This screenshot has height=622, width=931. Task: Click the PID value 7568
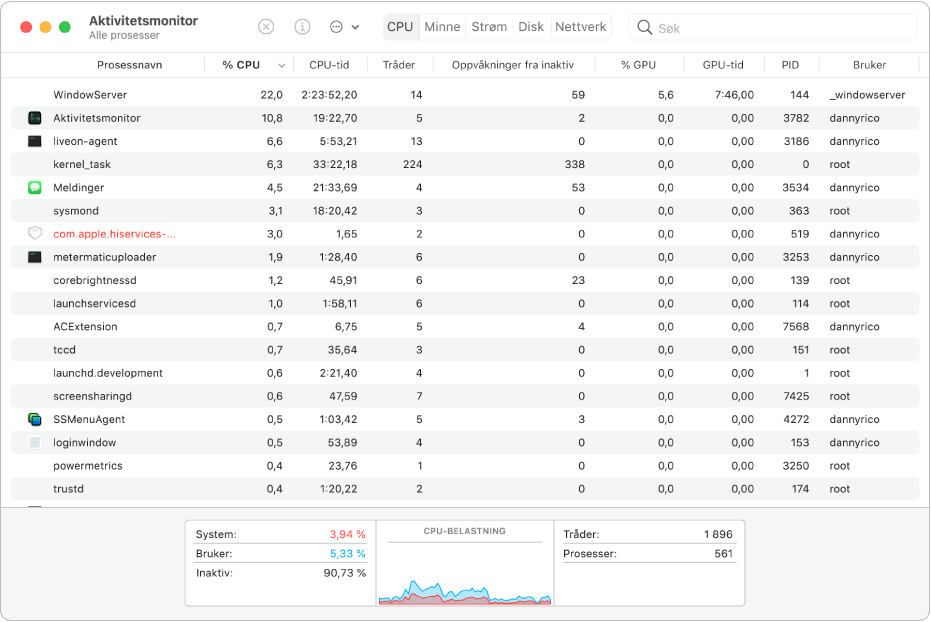pyautogui.click(x=796, y=326)
